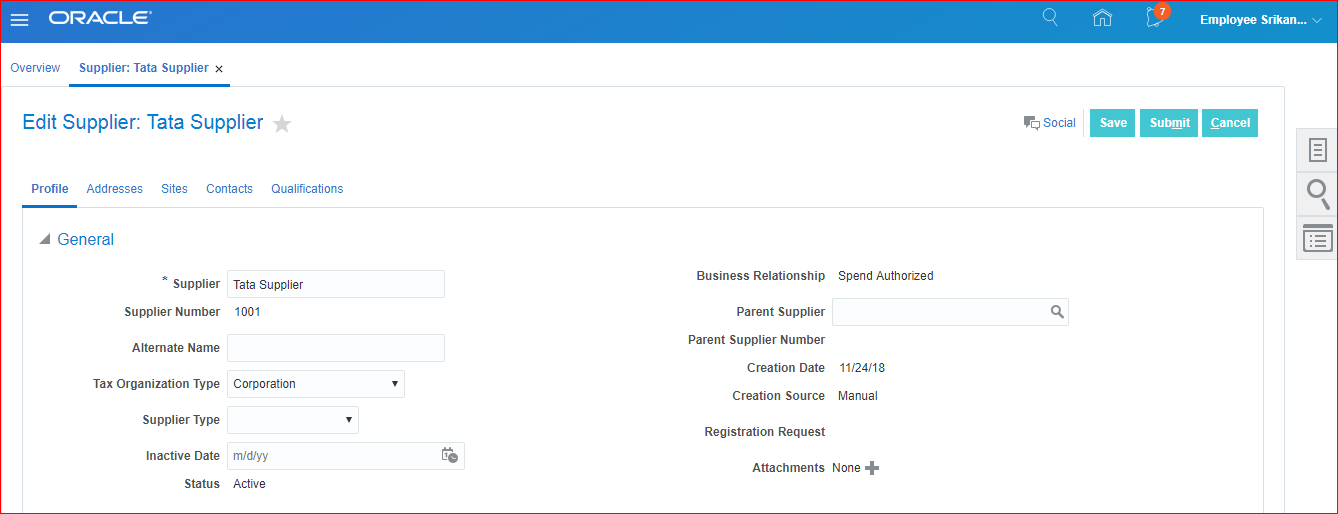Click the Submit button
This screenshot has height=514, width=1338.
(1169, 123)
